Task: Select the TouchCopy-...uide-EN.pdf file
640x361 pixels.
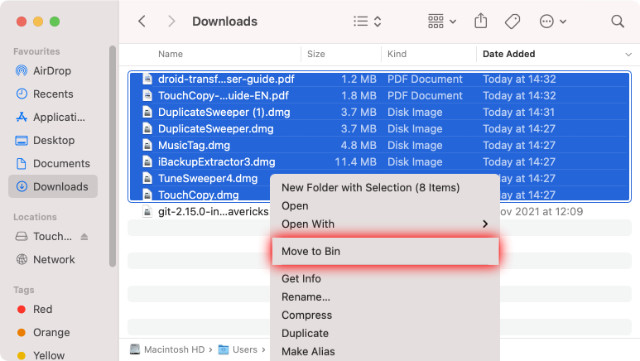Action: point(380,96)
